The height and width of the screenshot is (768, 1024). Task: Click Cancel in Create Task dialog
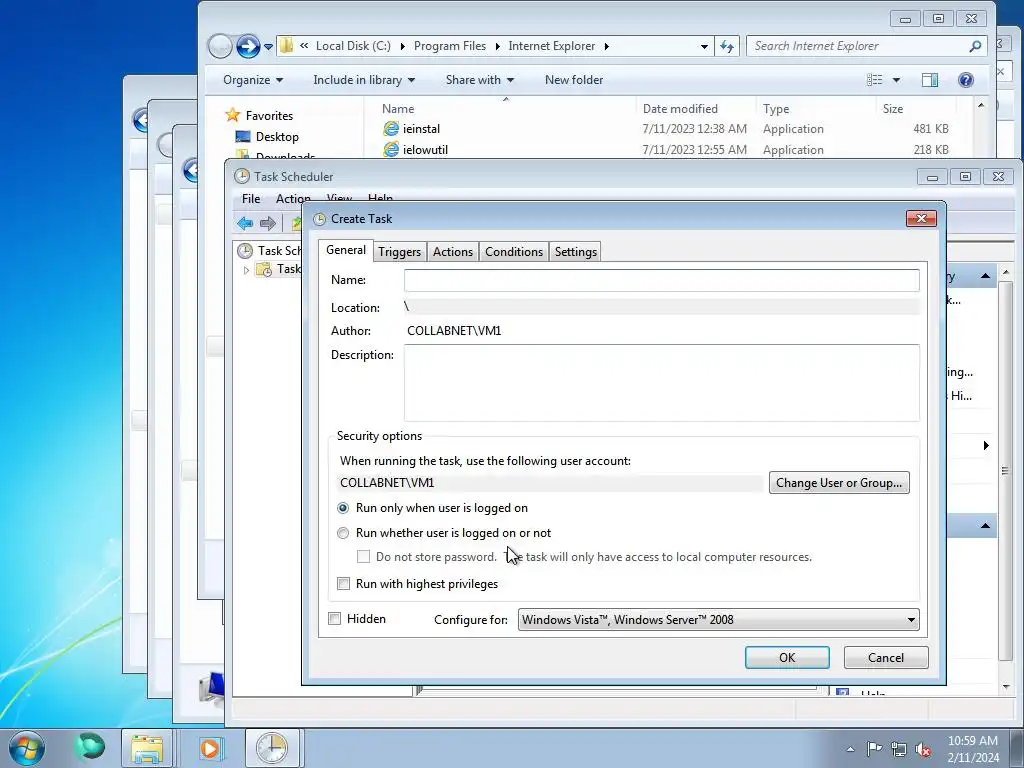point(886,658)
